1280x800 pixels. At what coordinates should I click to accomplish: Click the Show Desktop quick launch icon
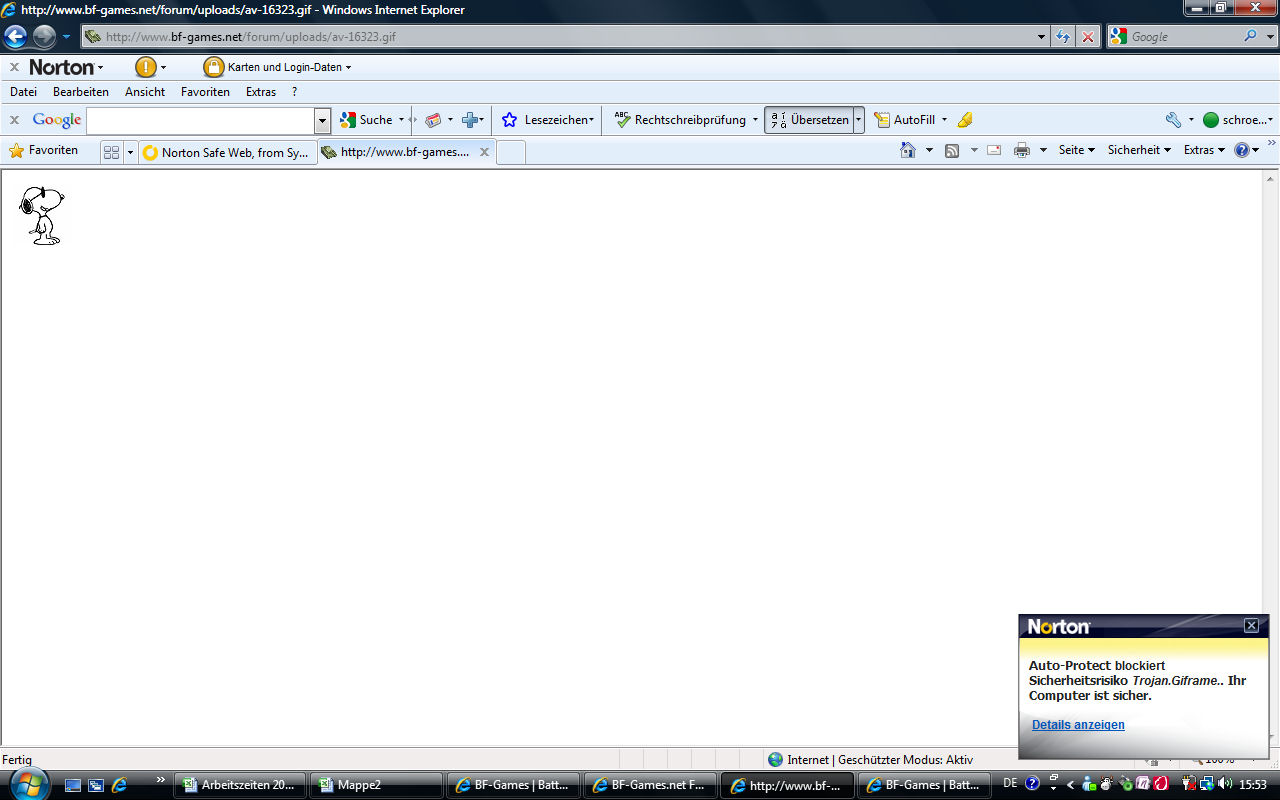pos(73,786)
